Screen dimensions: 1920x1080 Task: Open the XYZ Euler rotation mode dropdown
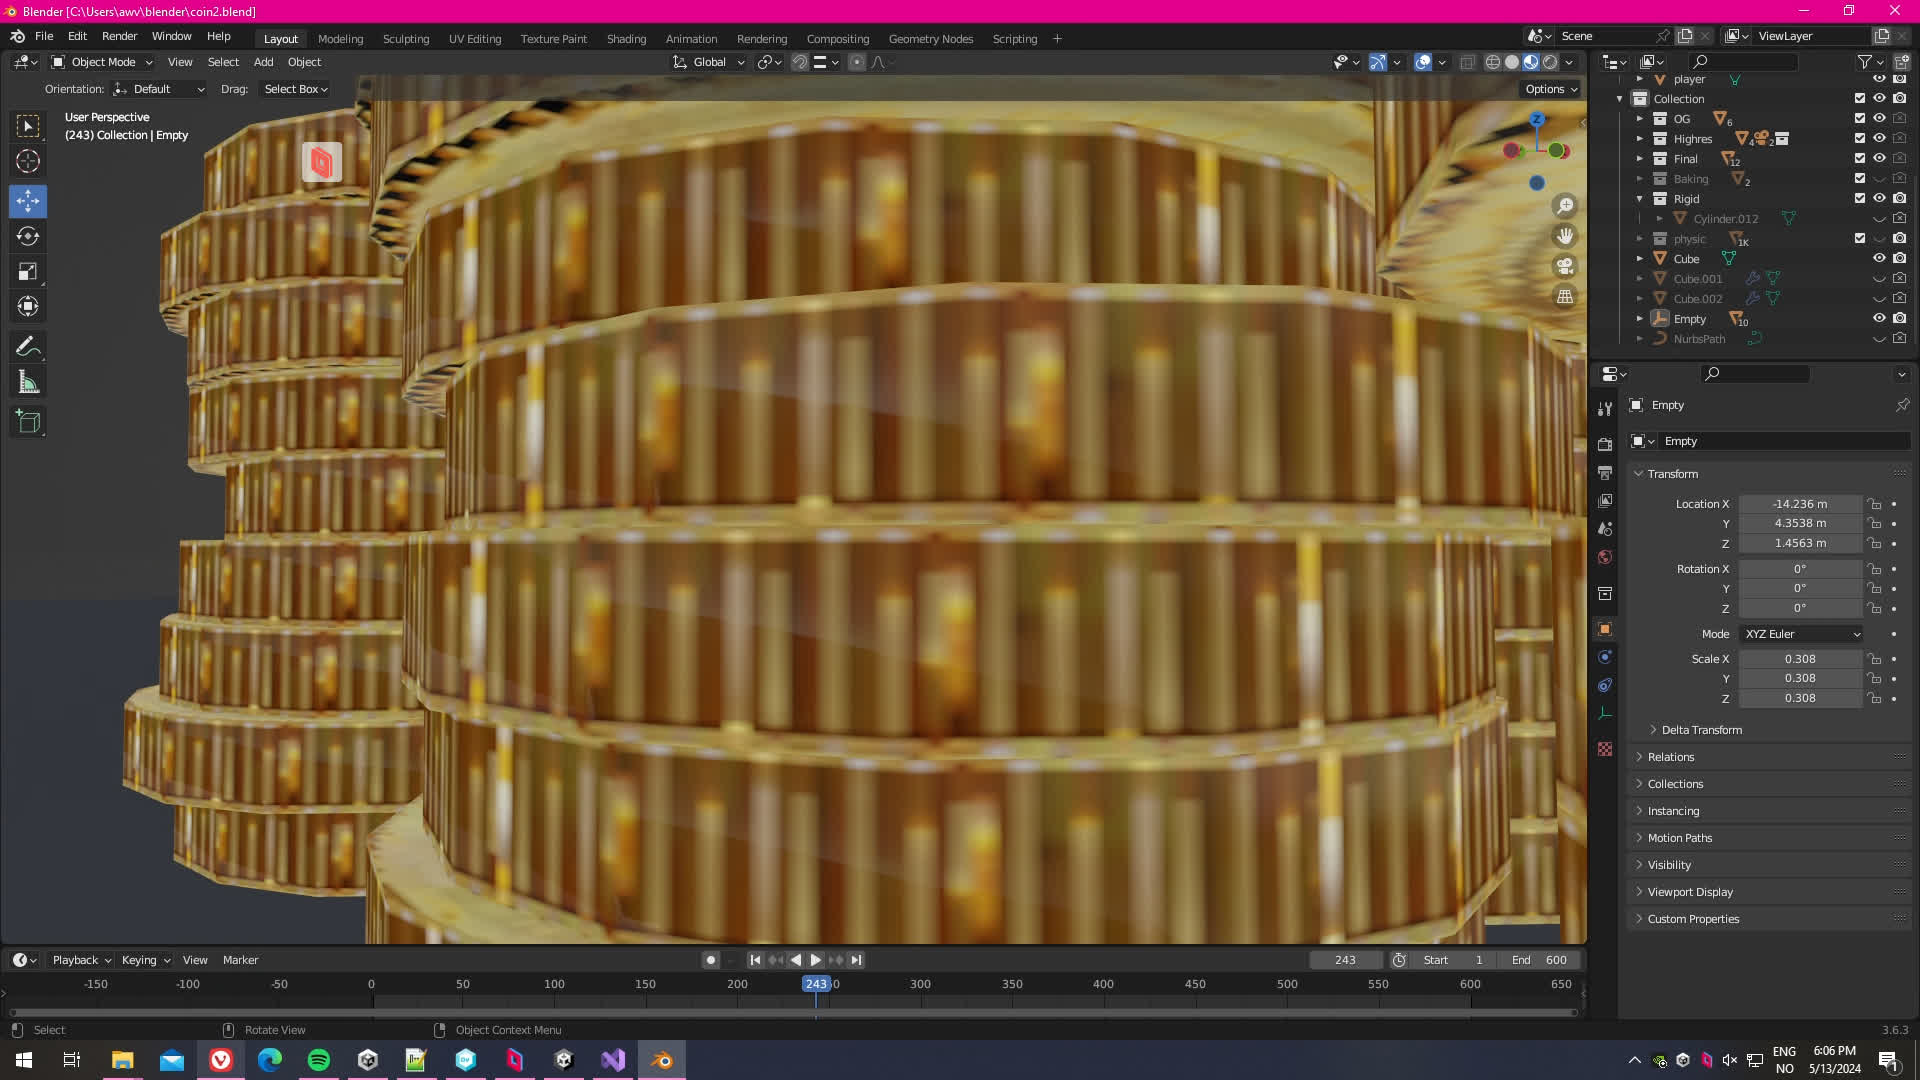click(x=1802, y=634)
